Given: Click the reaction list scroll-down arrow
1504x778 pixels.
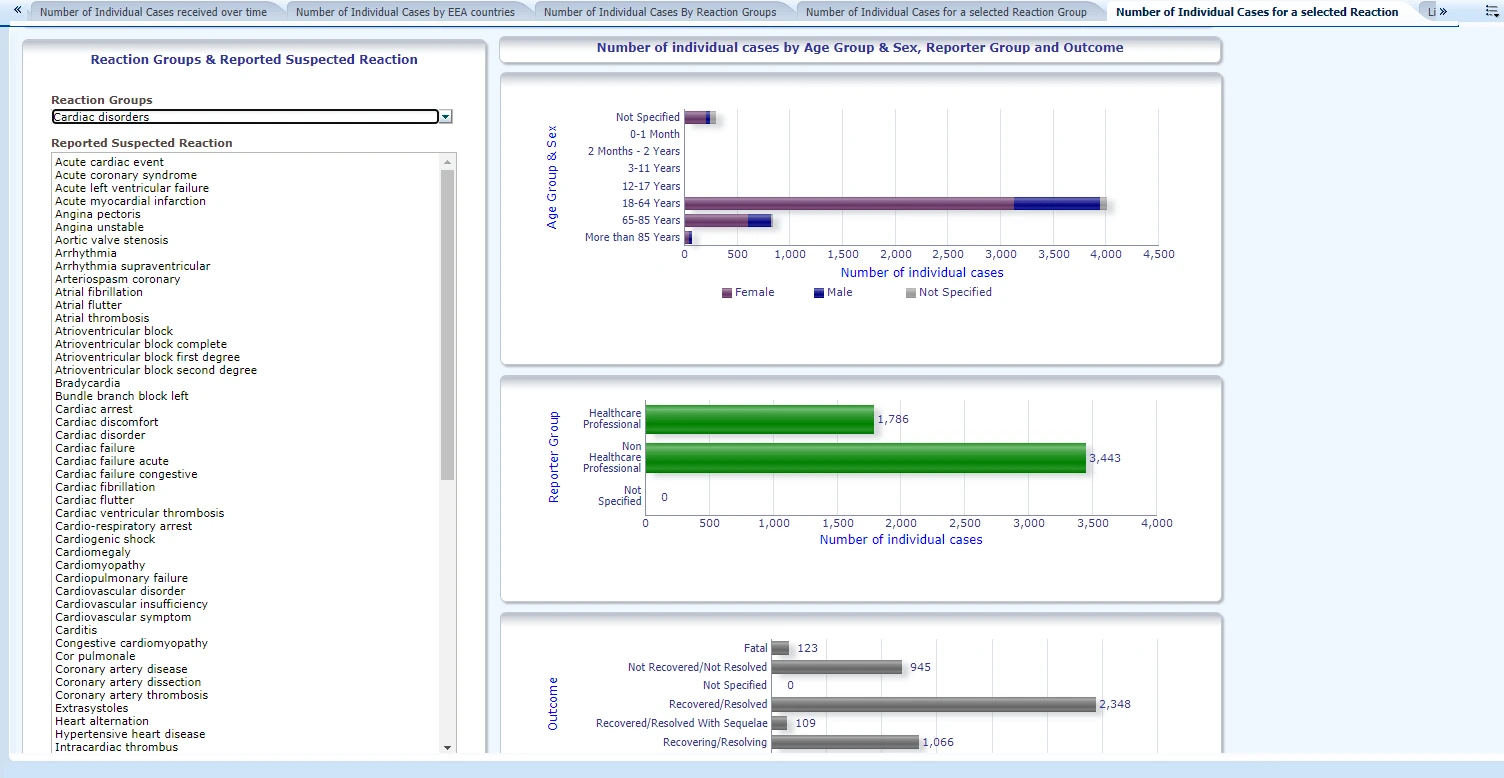Looking at the screenshot, I should pos(447,747).
